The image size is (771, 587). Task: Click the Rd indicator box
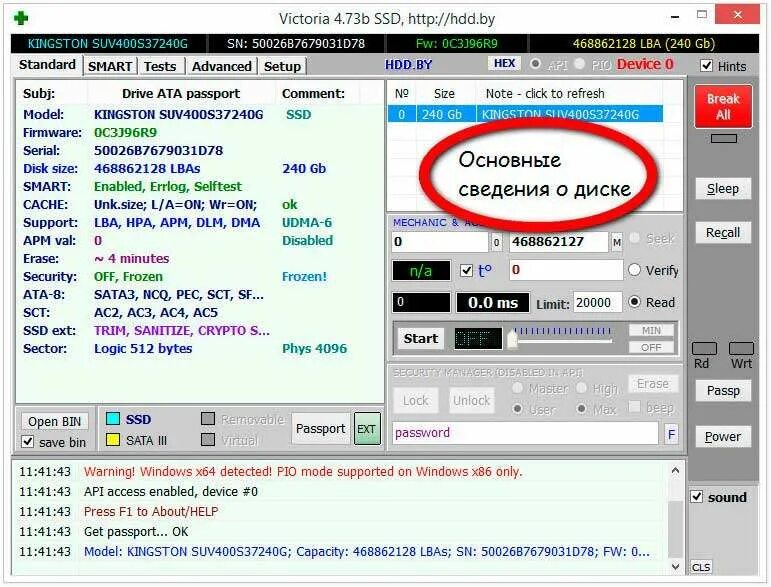704,349
